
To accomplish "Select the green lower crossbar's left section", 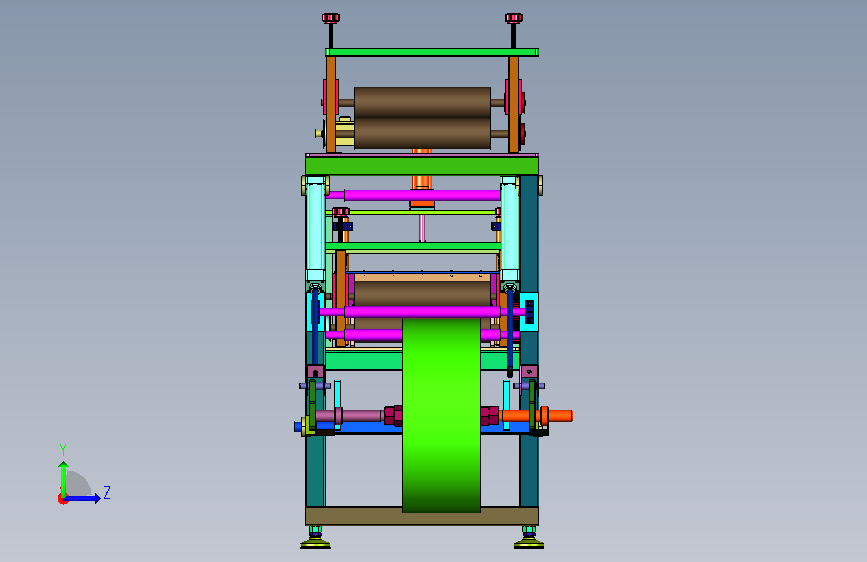I will (x=364, y=360).
